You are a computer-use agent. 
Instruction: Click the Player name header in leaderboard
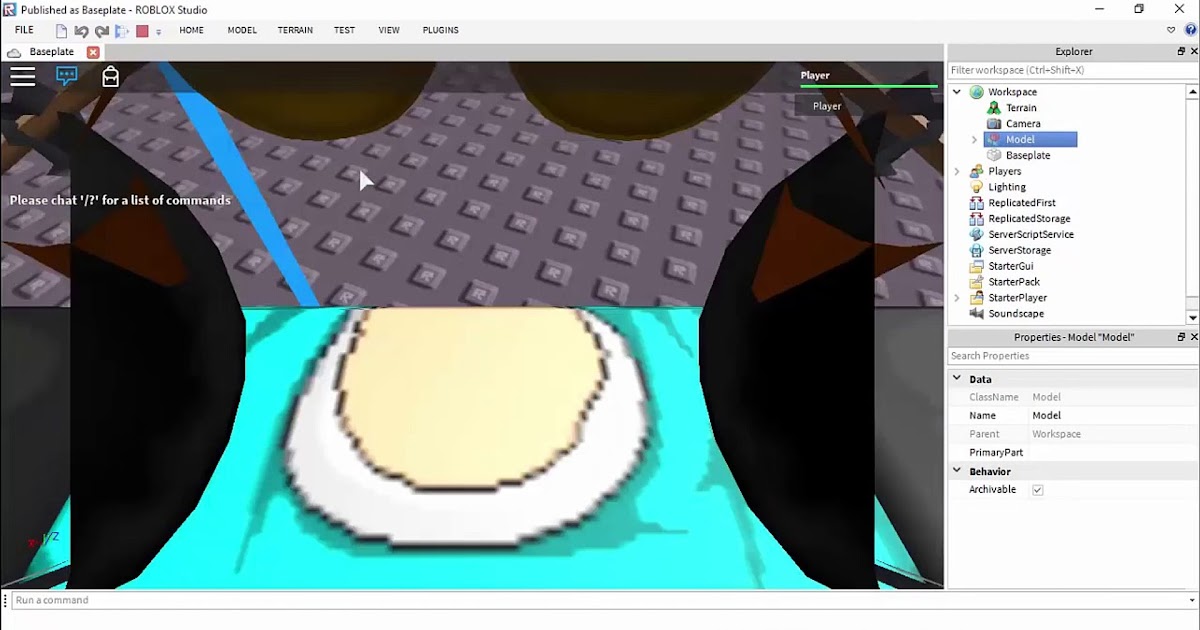[x=815, y=75]
